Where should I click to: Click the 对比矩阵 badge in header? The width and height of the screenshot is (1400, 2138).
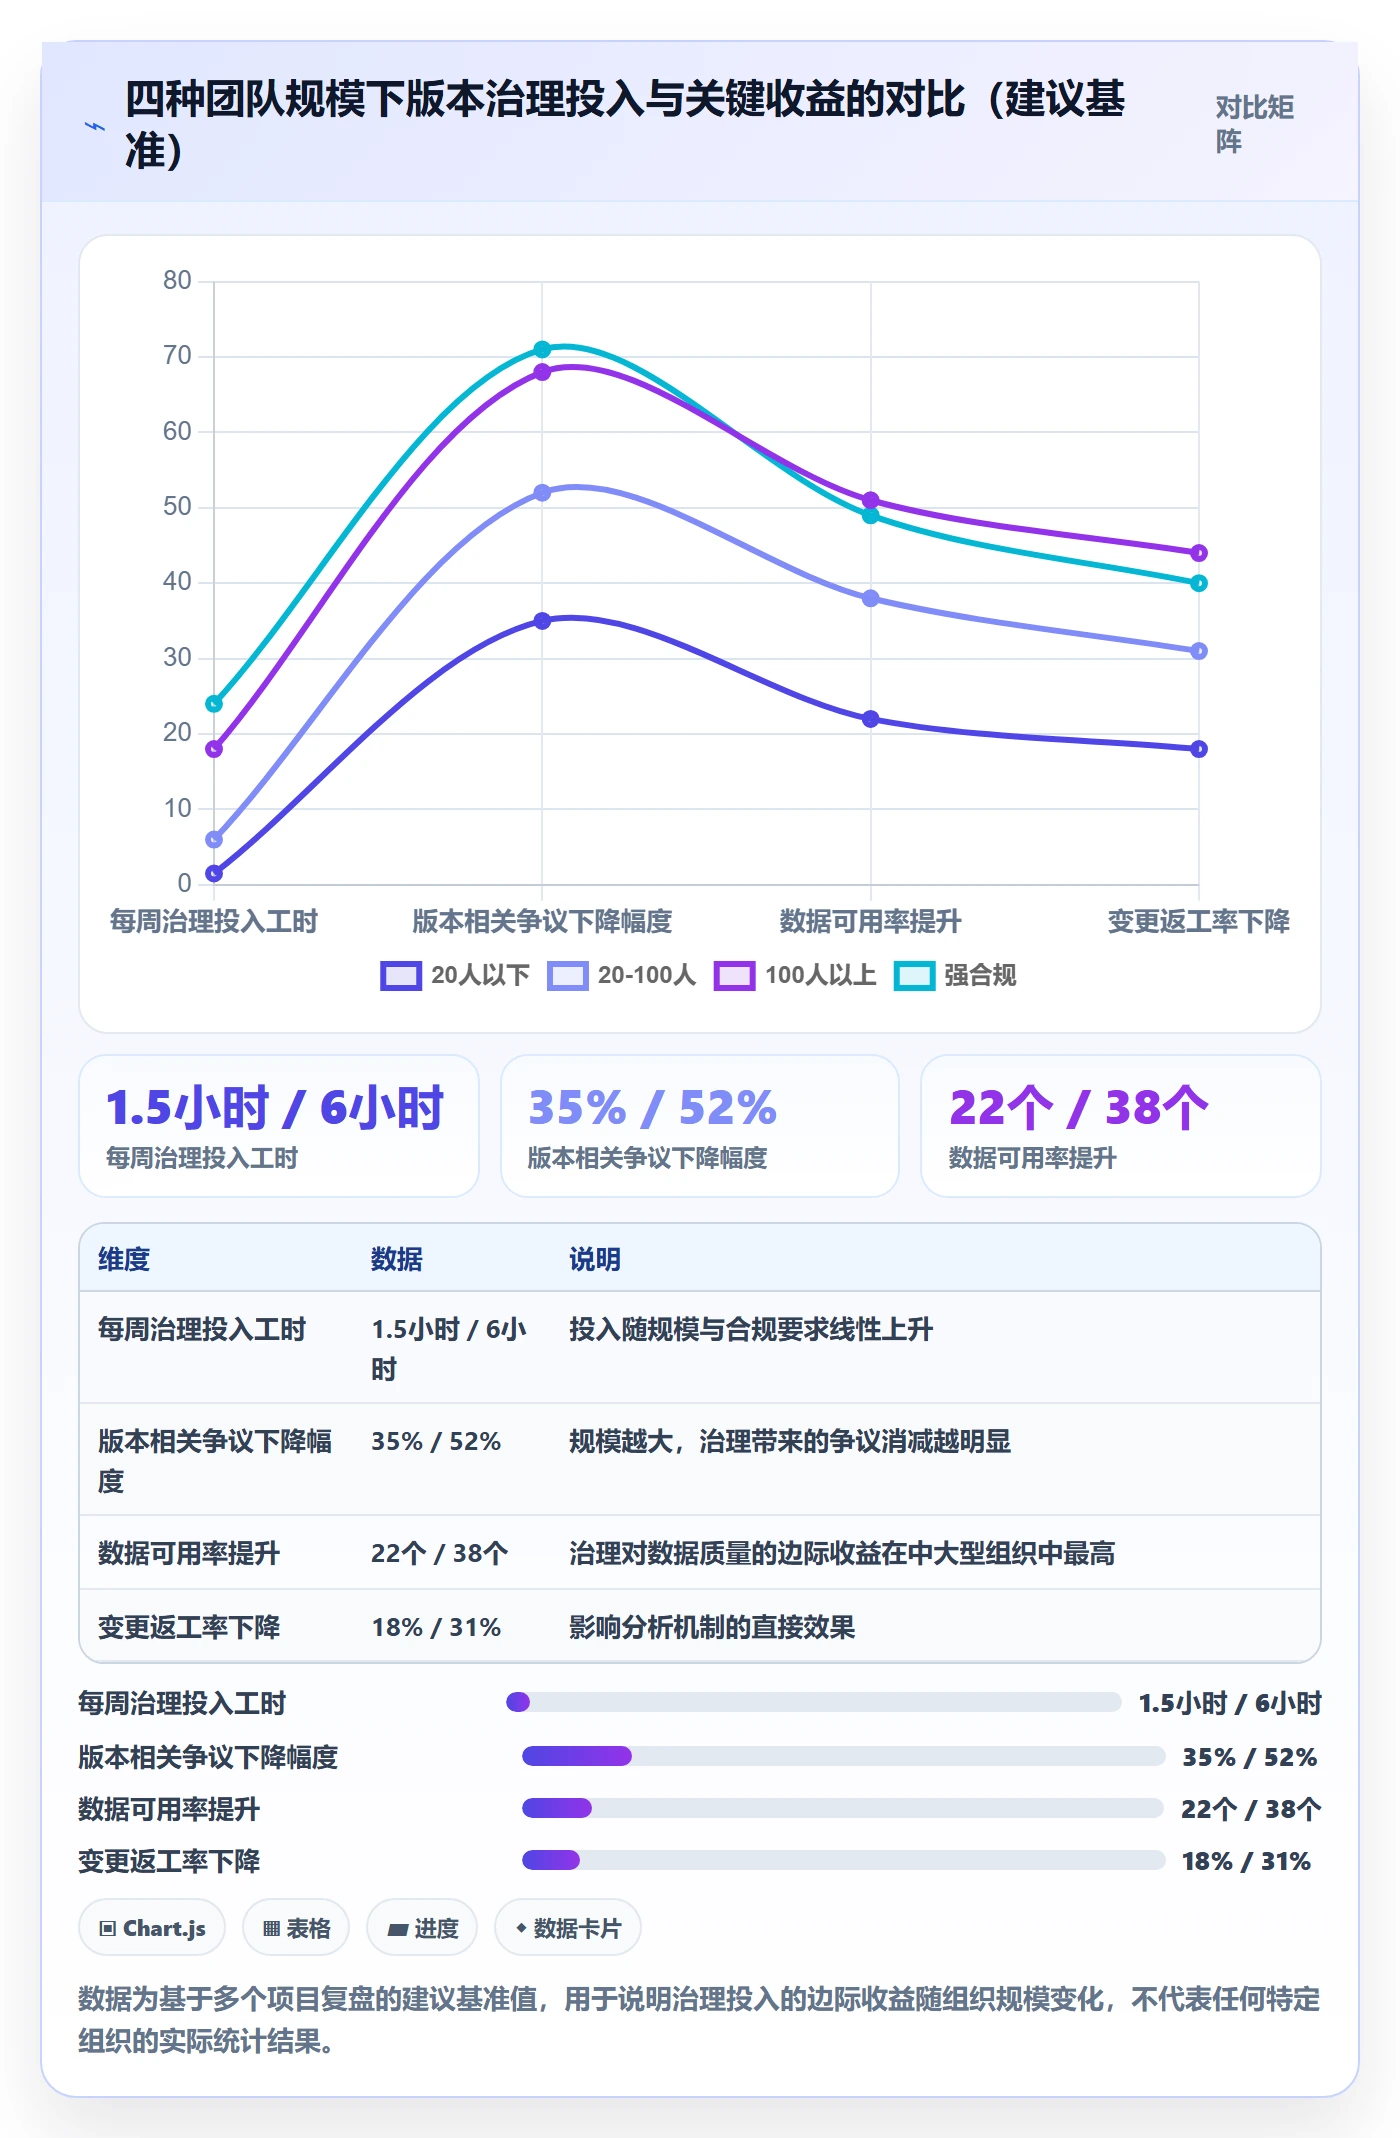[1255, 124]
